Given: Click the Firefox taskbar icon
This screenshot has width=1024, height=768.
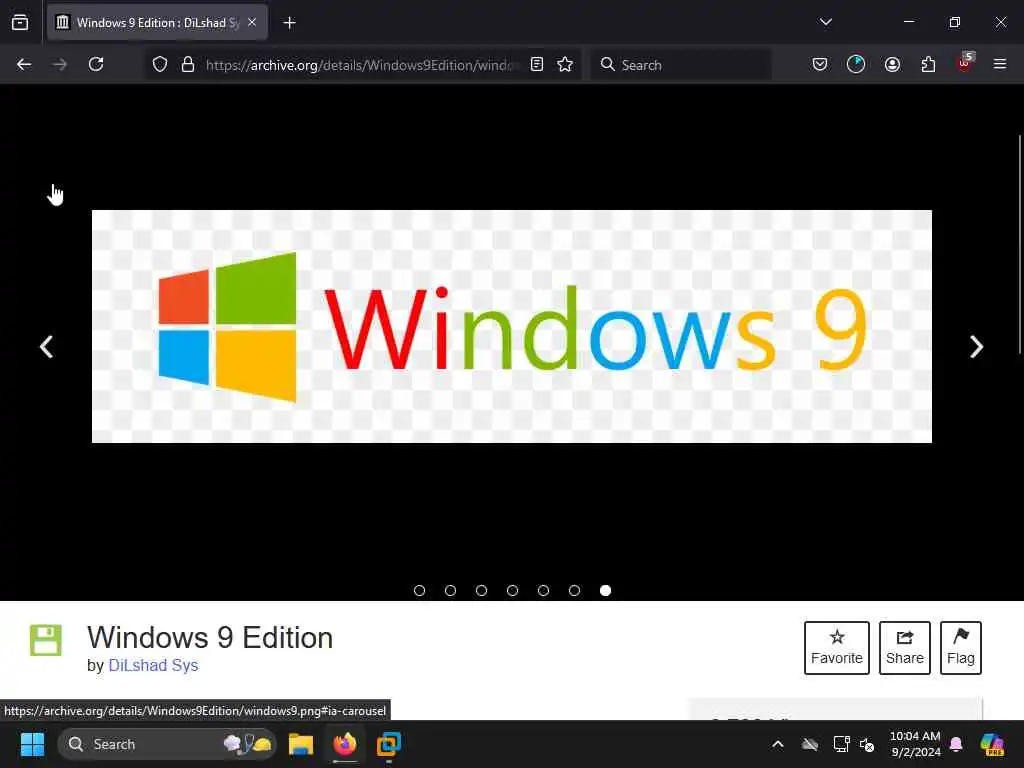Looking at the screenshot, I should 345,744.
